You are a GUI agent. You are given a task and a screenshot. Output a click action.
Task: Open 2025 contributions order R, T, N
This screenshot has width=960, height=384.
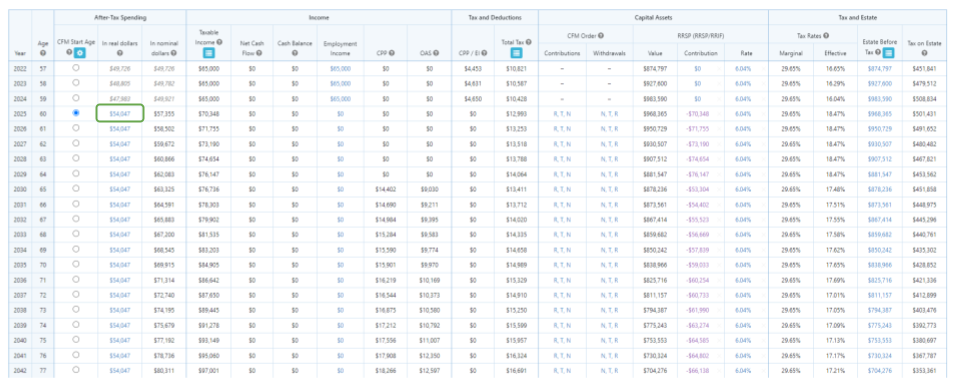pyautogui.click(x=562, y=113)
